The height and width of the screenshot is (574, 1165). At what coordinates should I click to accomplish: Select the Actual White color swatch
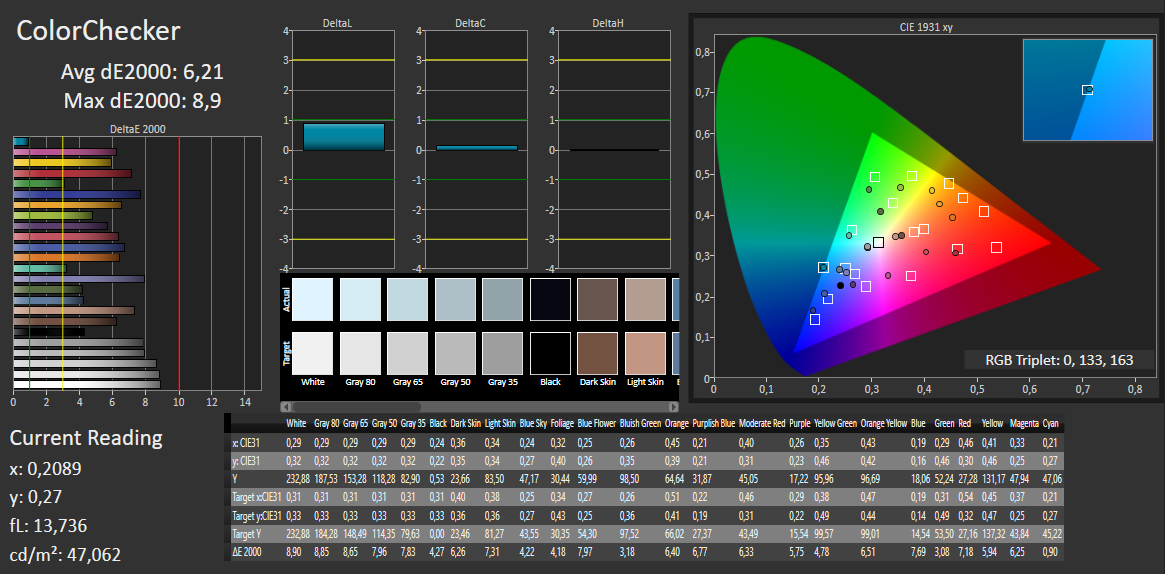[312, 298]
